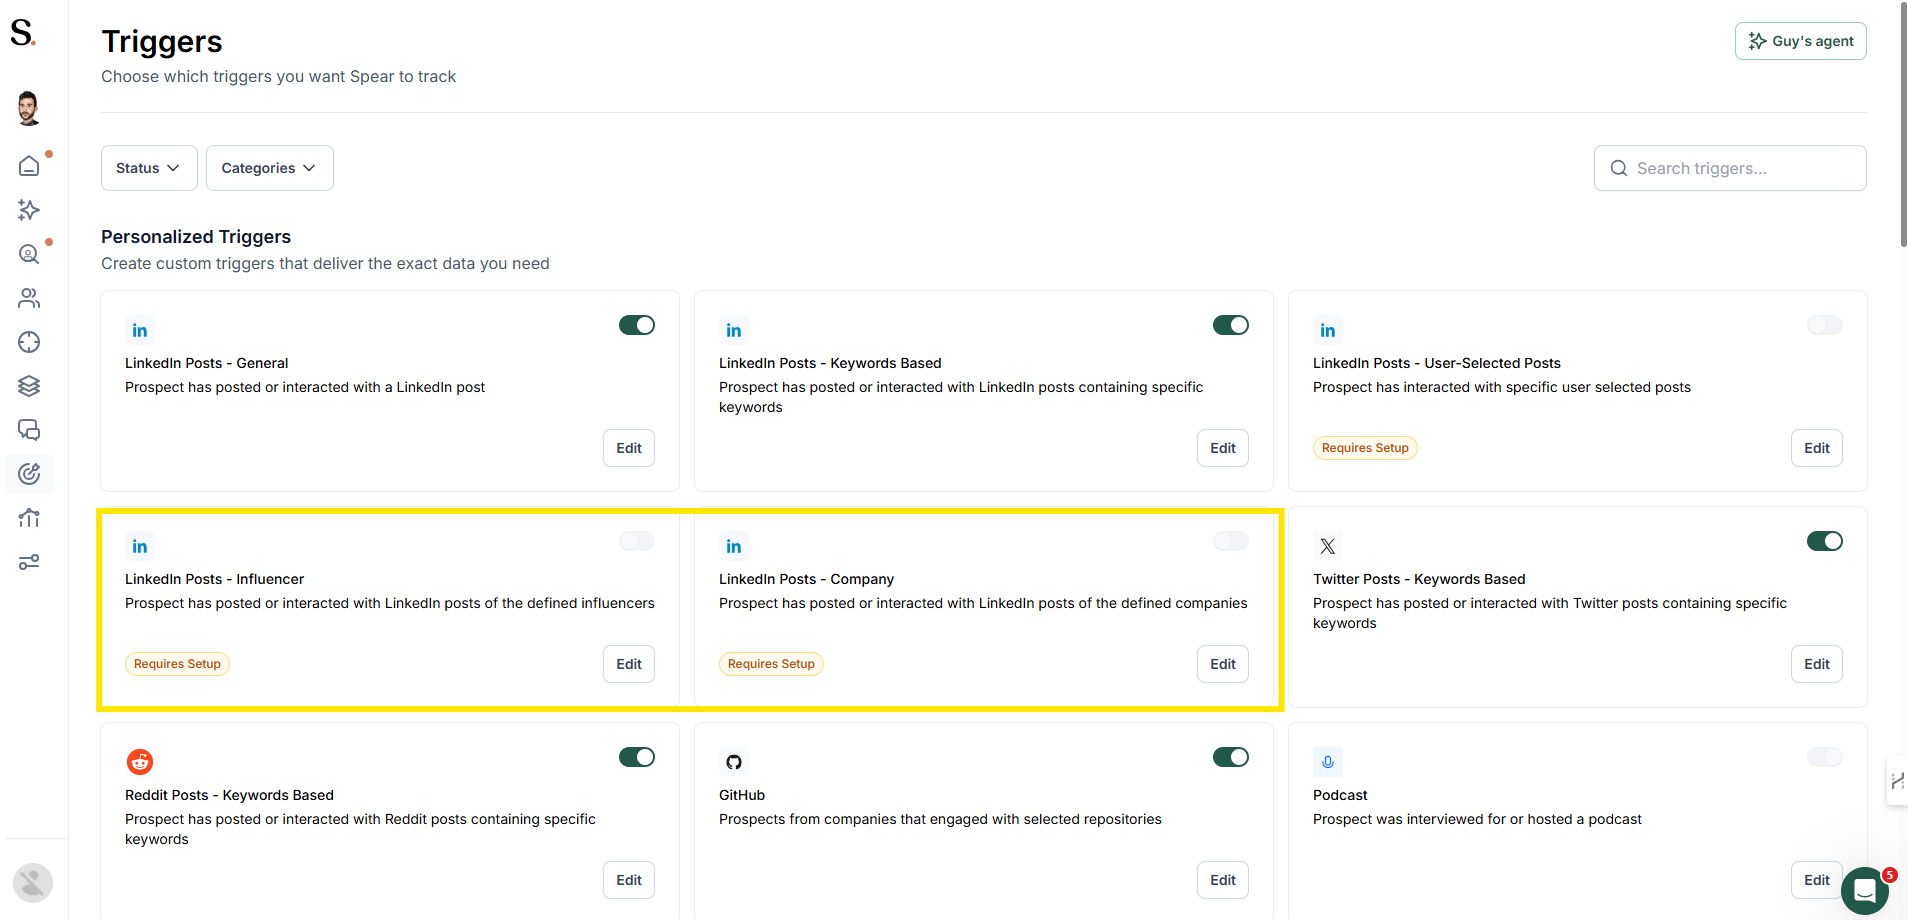The image size is (1908, 920).
Task: Expand the Status filter dropdown
Action: (x=149, y=168)
